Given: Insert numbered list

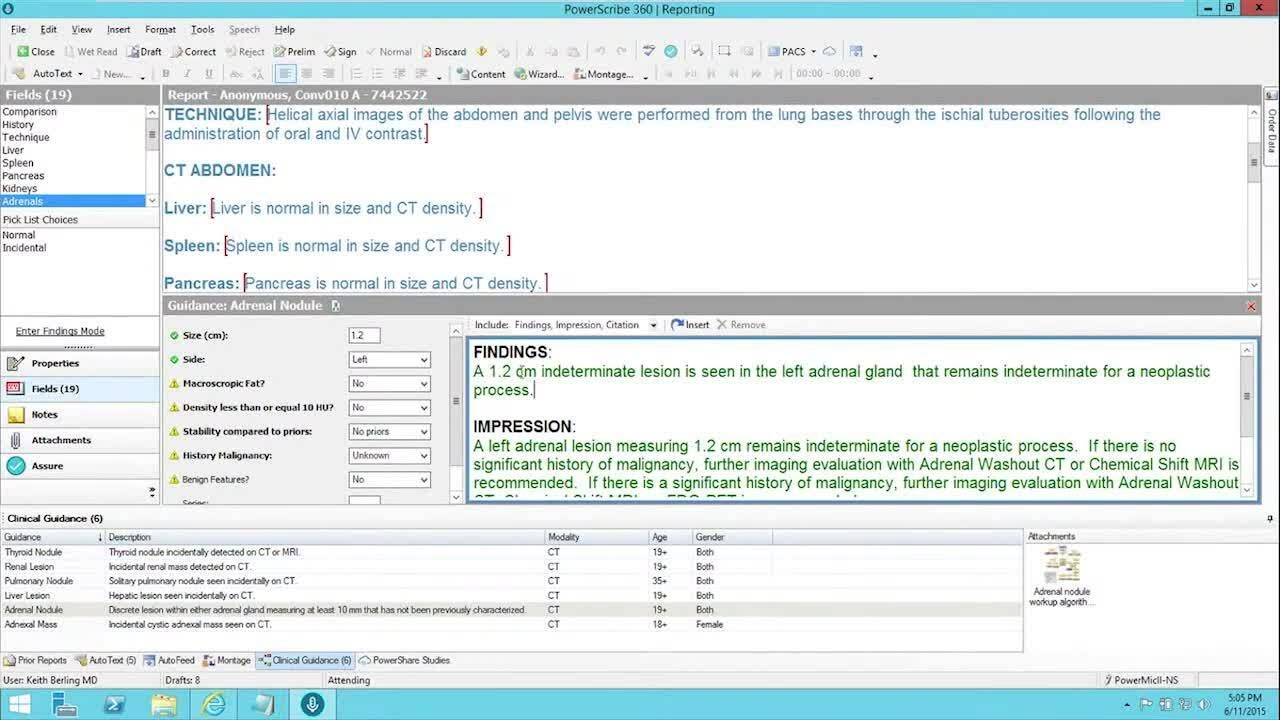Looking at the screenshot, I should (x=356, y=74).
